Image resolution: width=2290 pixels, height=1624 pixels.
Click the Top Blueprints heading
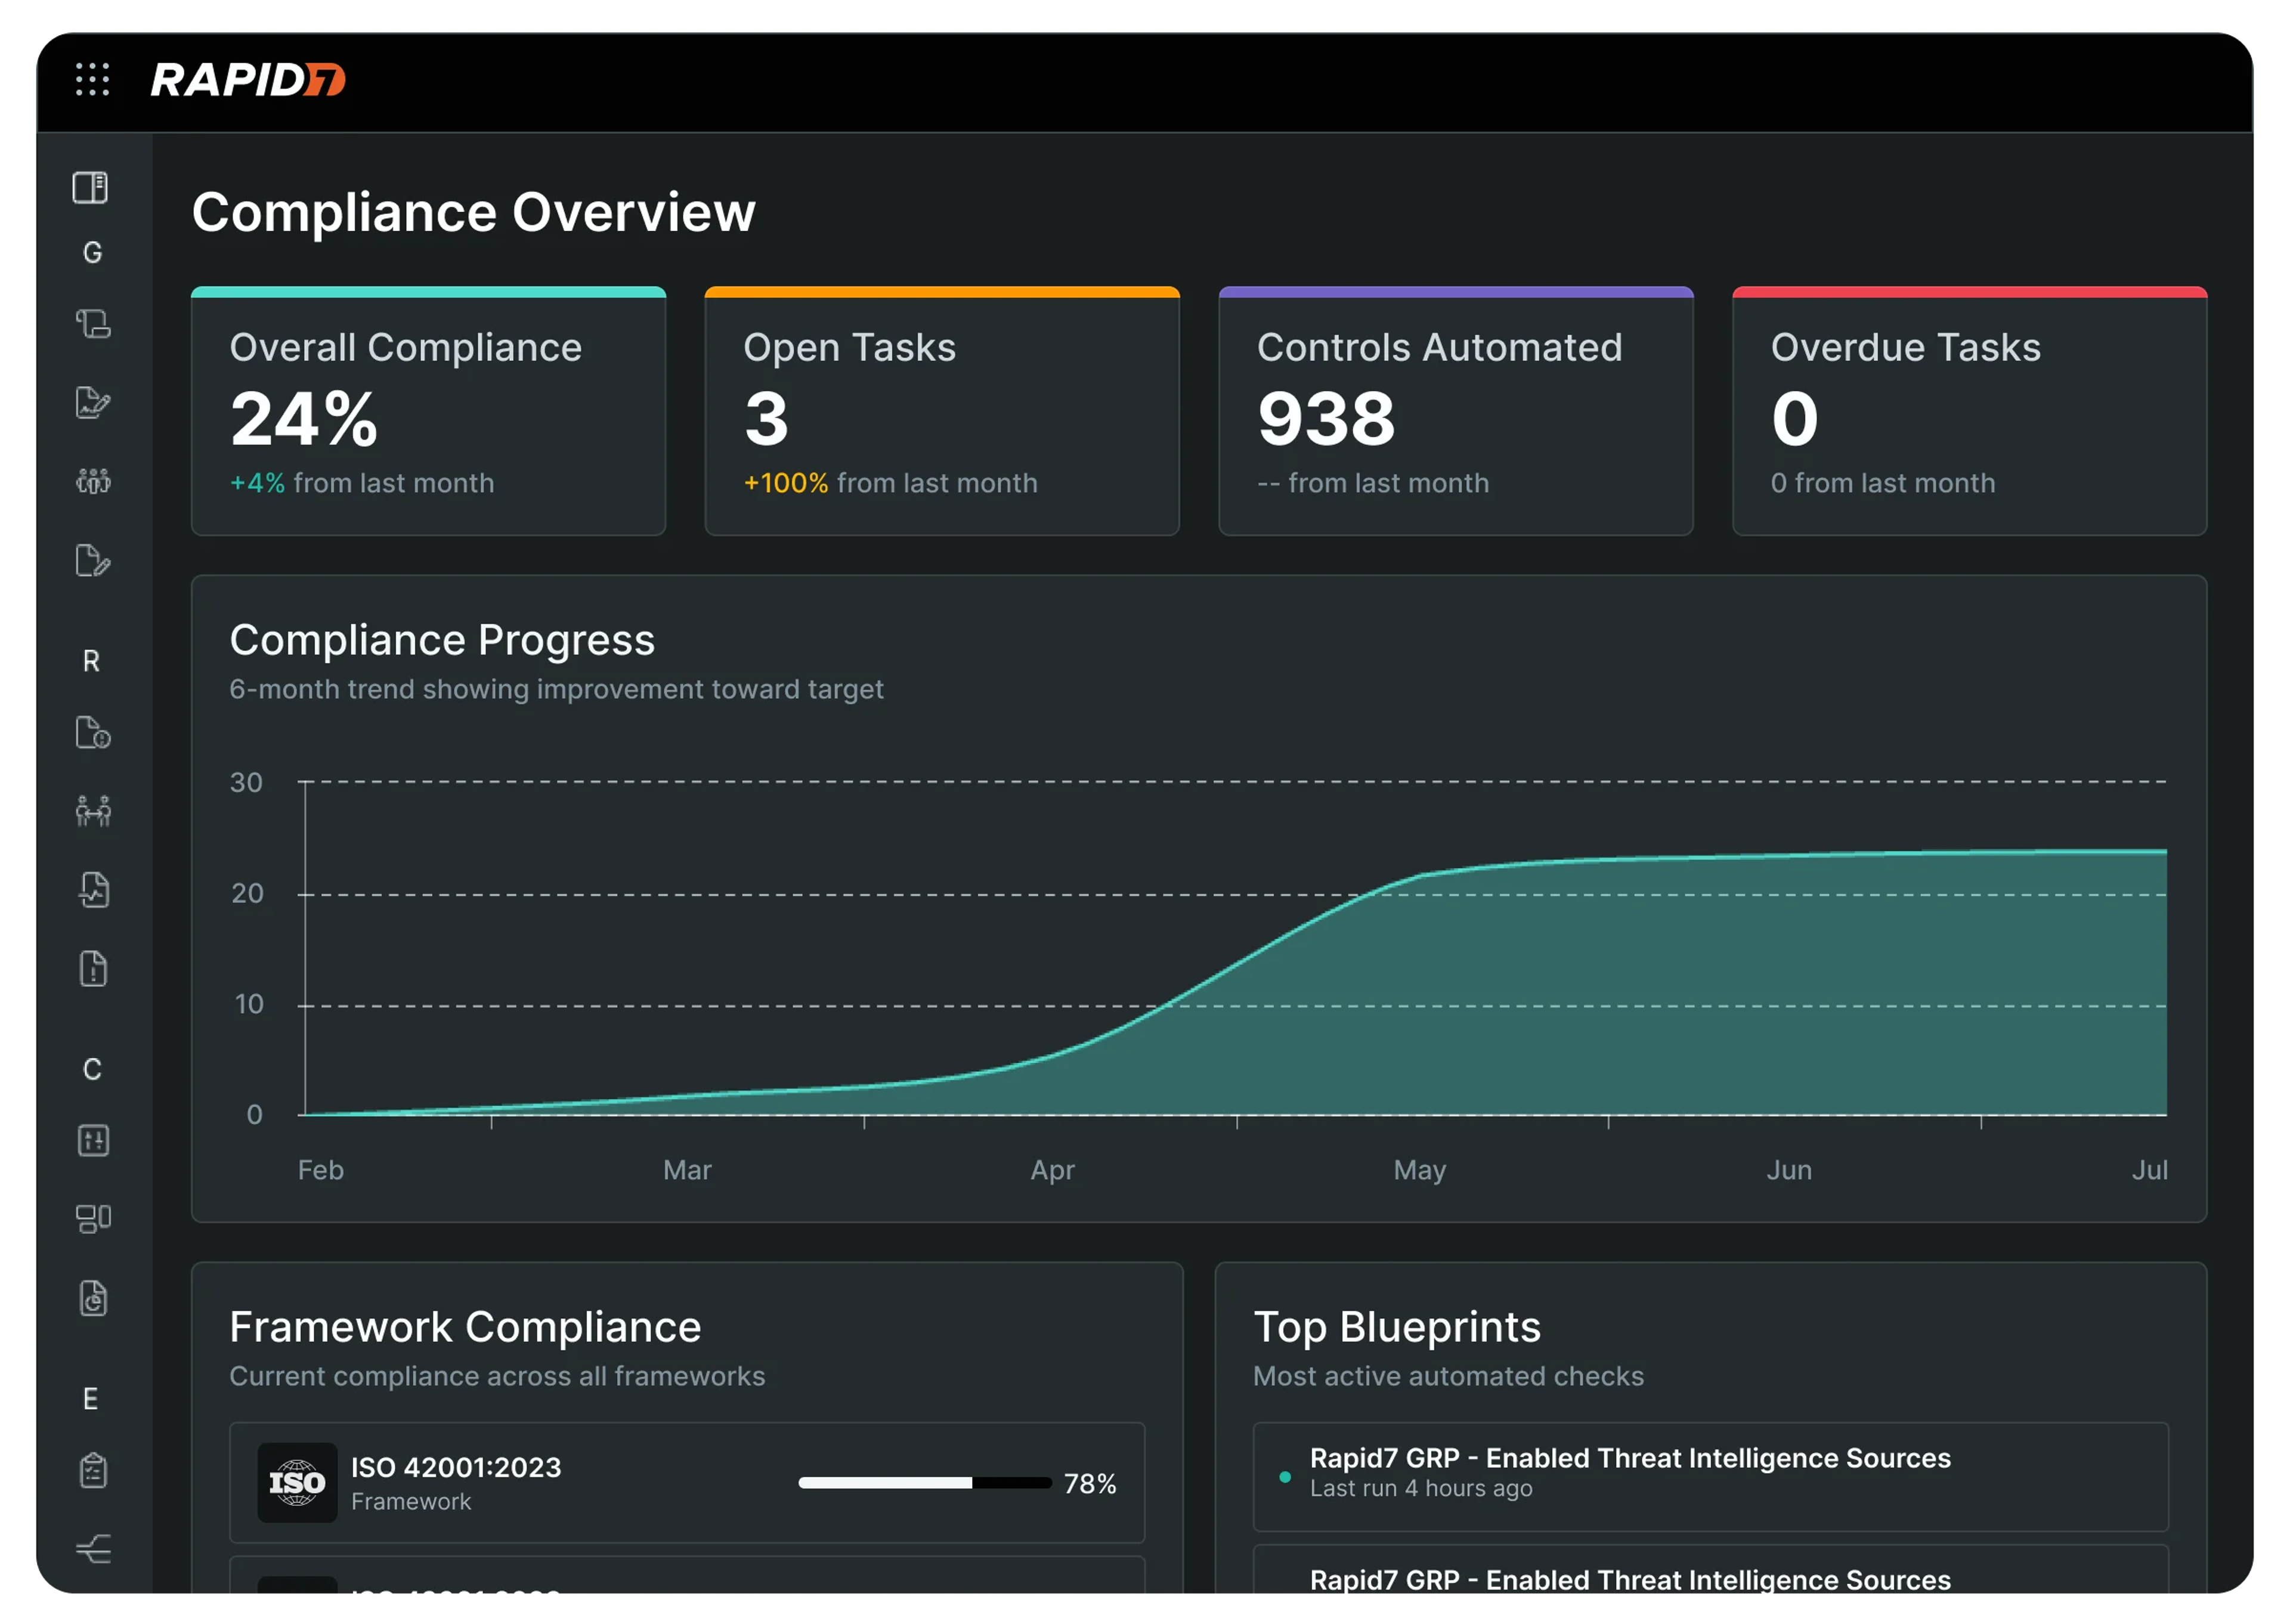[x=1397, y=1327]
